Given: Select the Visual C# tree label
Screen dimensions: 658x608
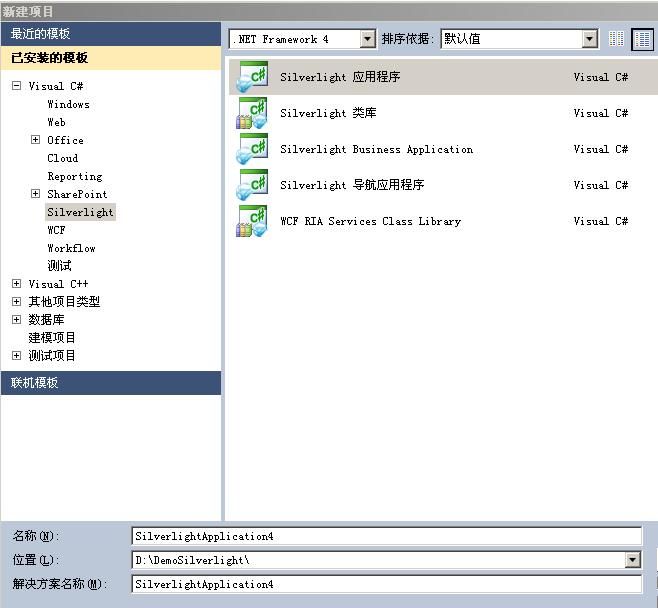Looking at the screenshot, I should click(56, 86).
